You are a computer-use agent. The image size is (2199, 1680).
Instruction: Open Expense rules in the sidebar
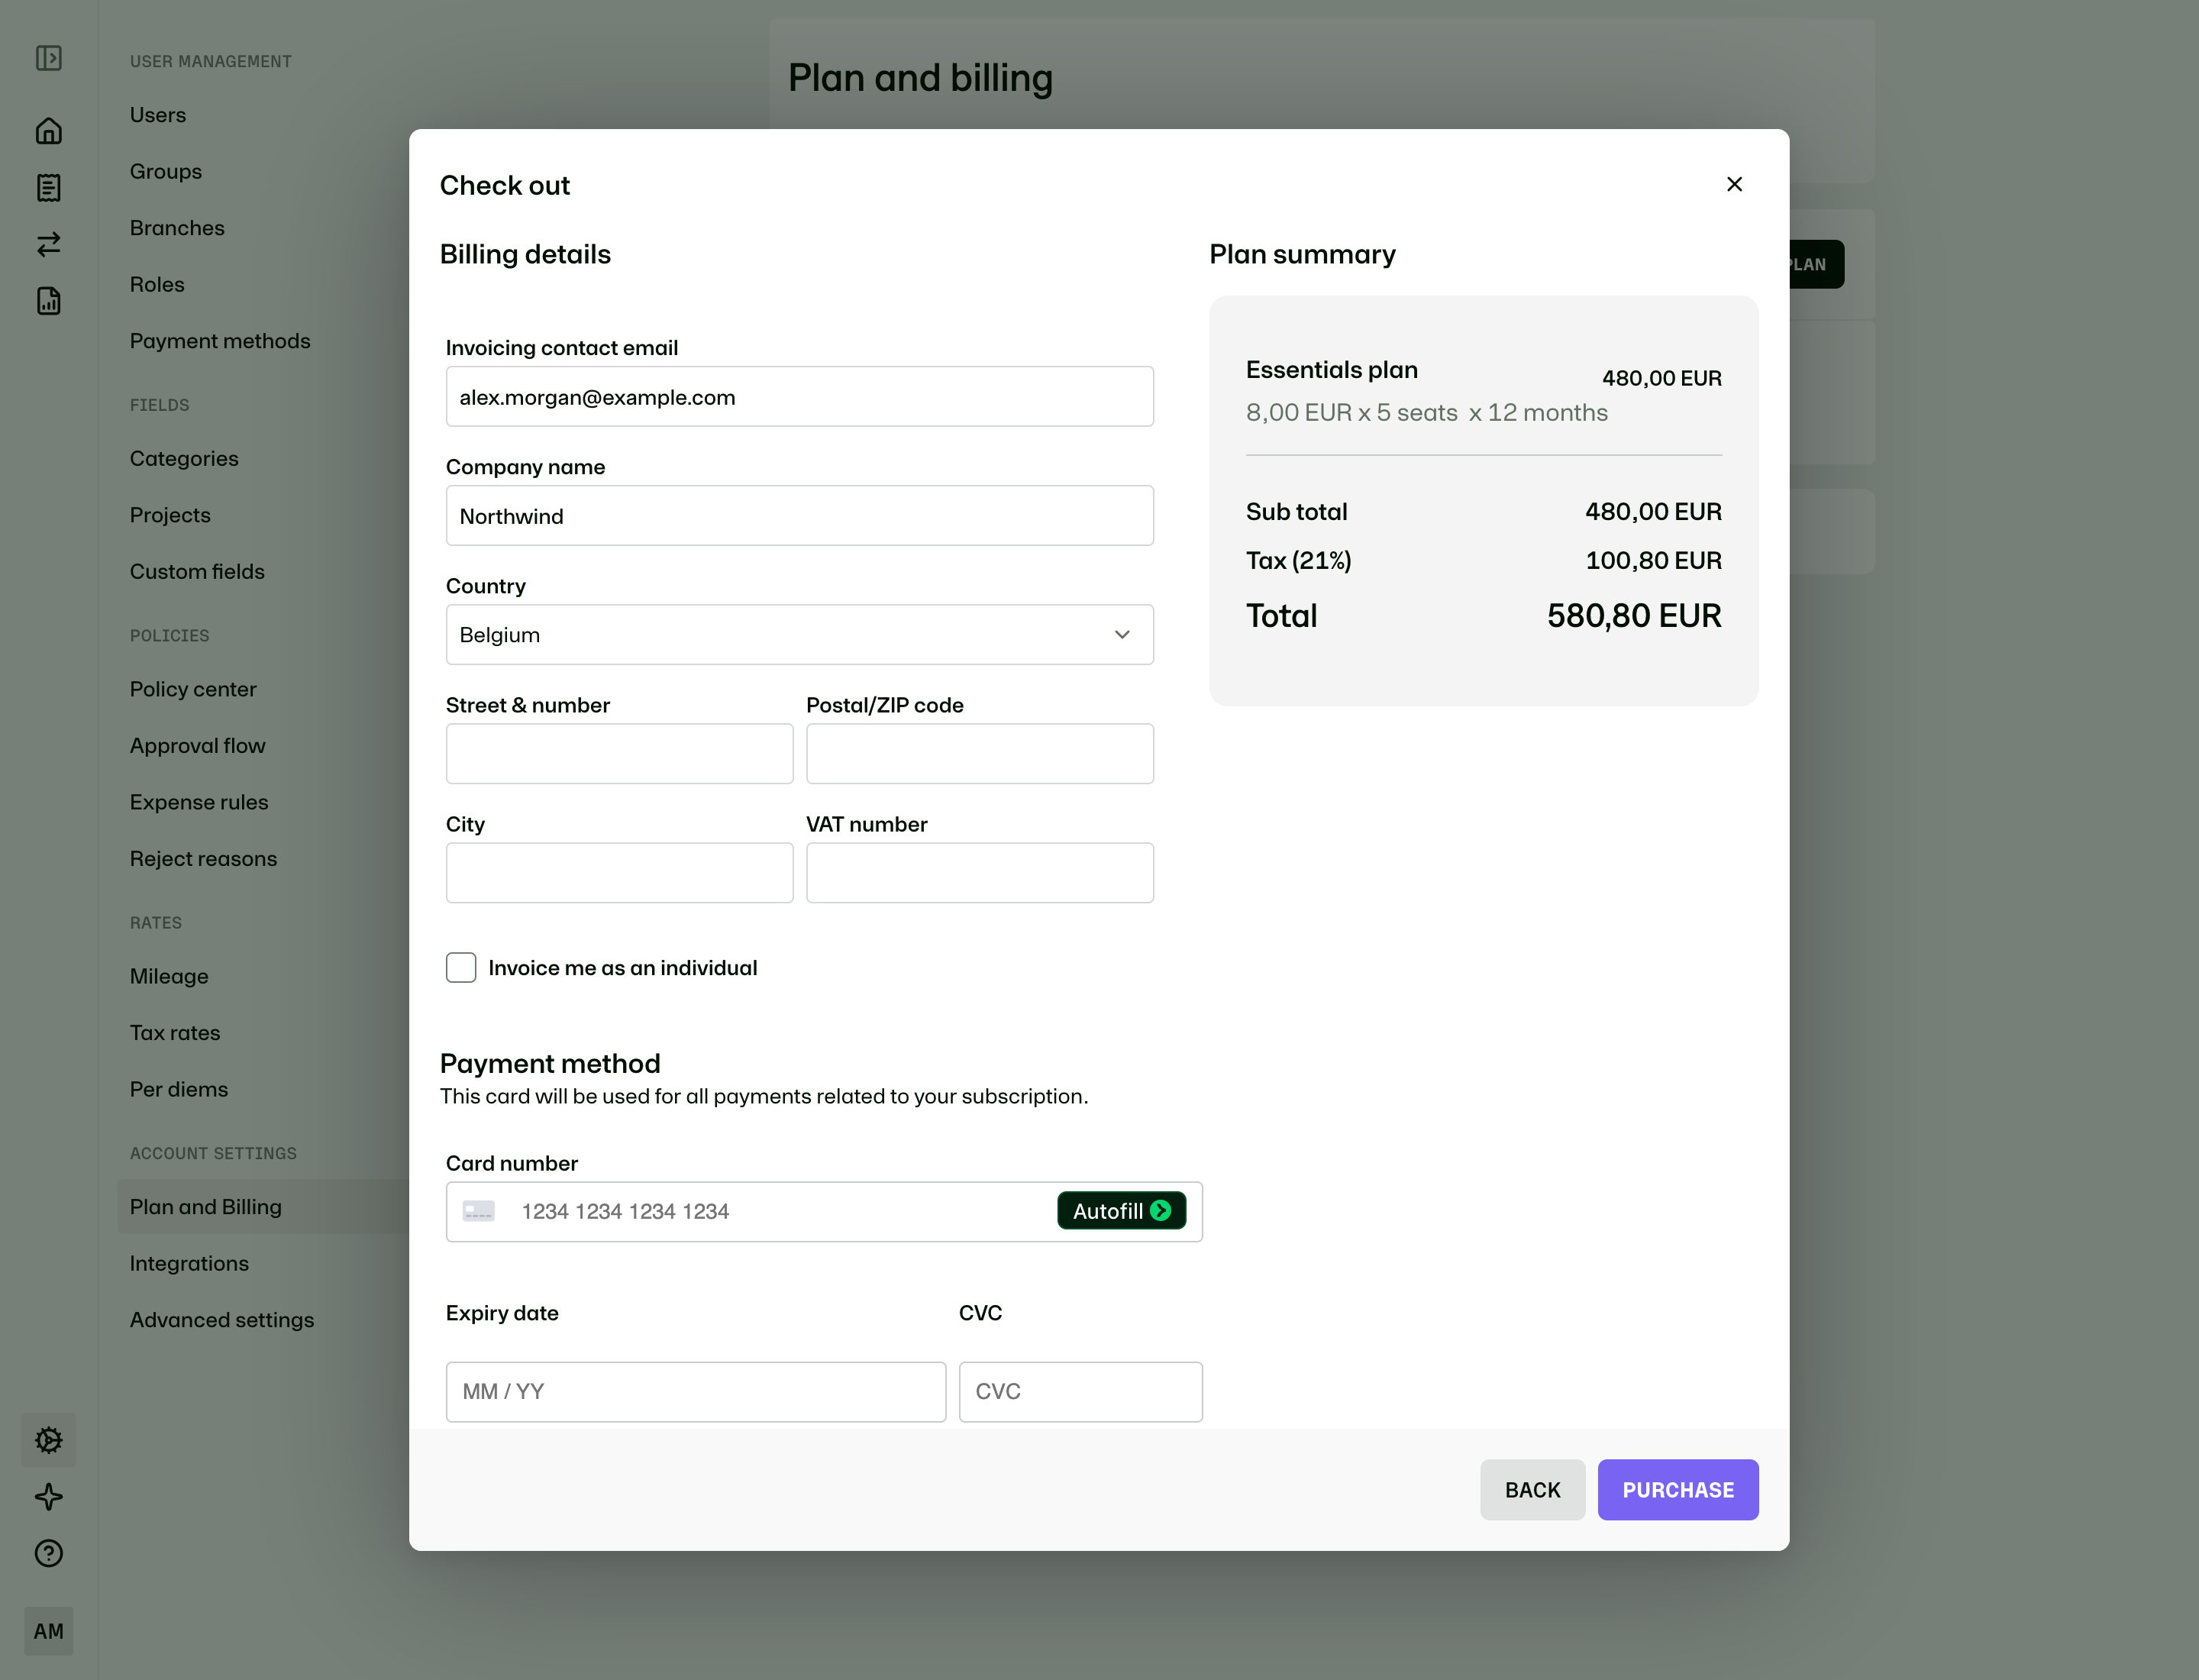point(199,802)
